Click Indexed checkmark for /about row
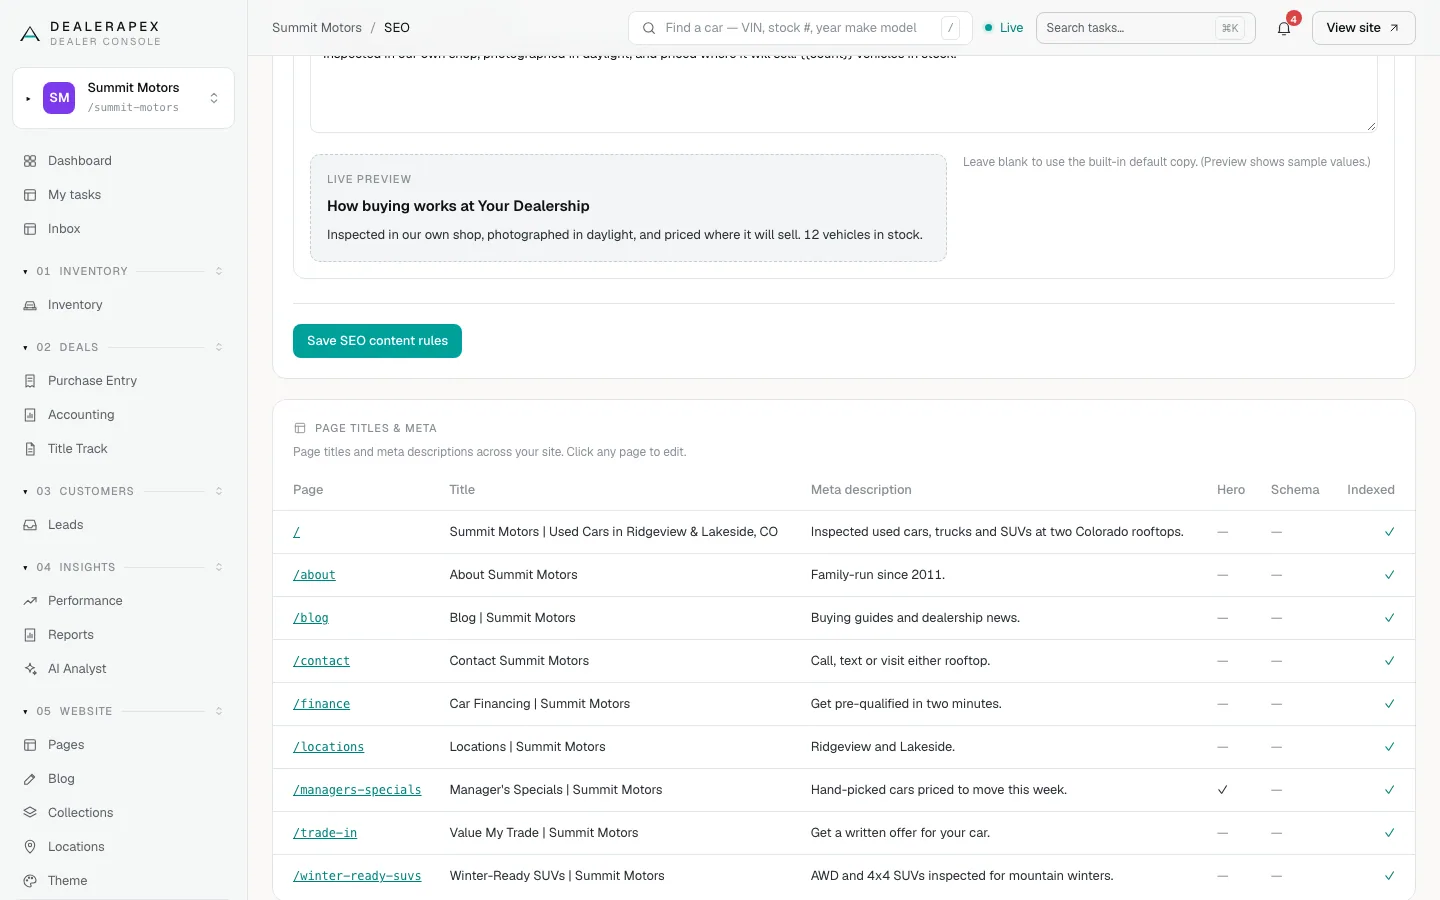 click(x=1389, y=575)
